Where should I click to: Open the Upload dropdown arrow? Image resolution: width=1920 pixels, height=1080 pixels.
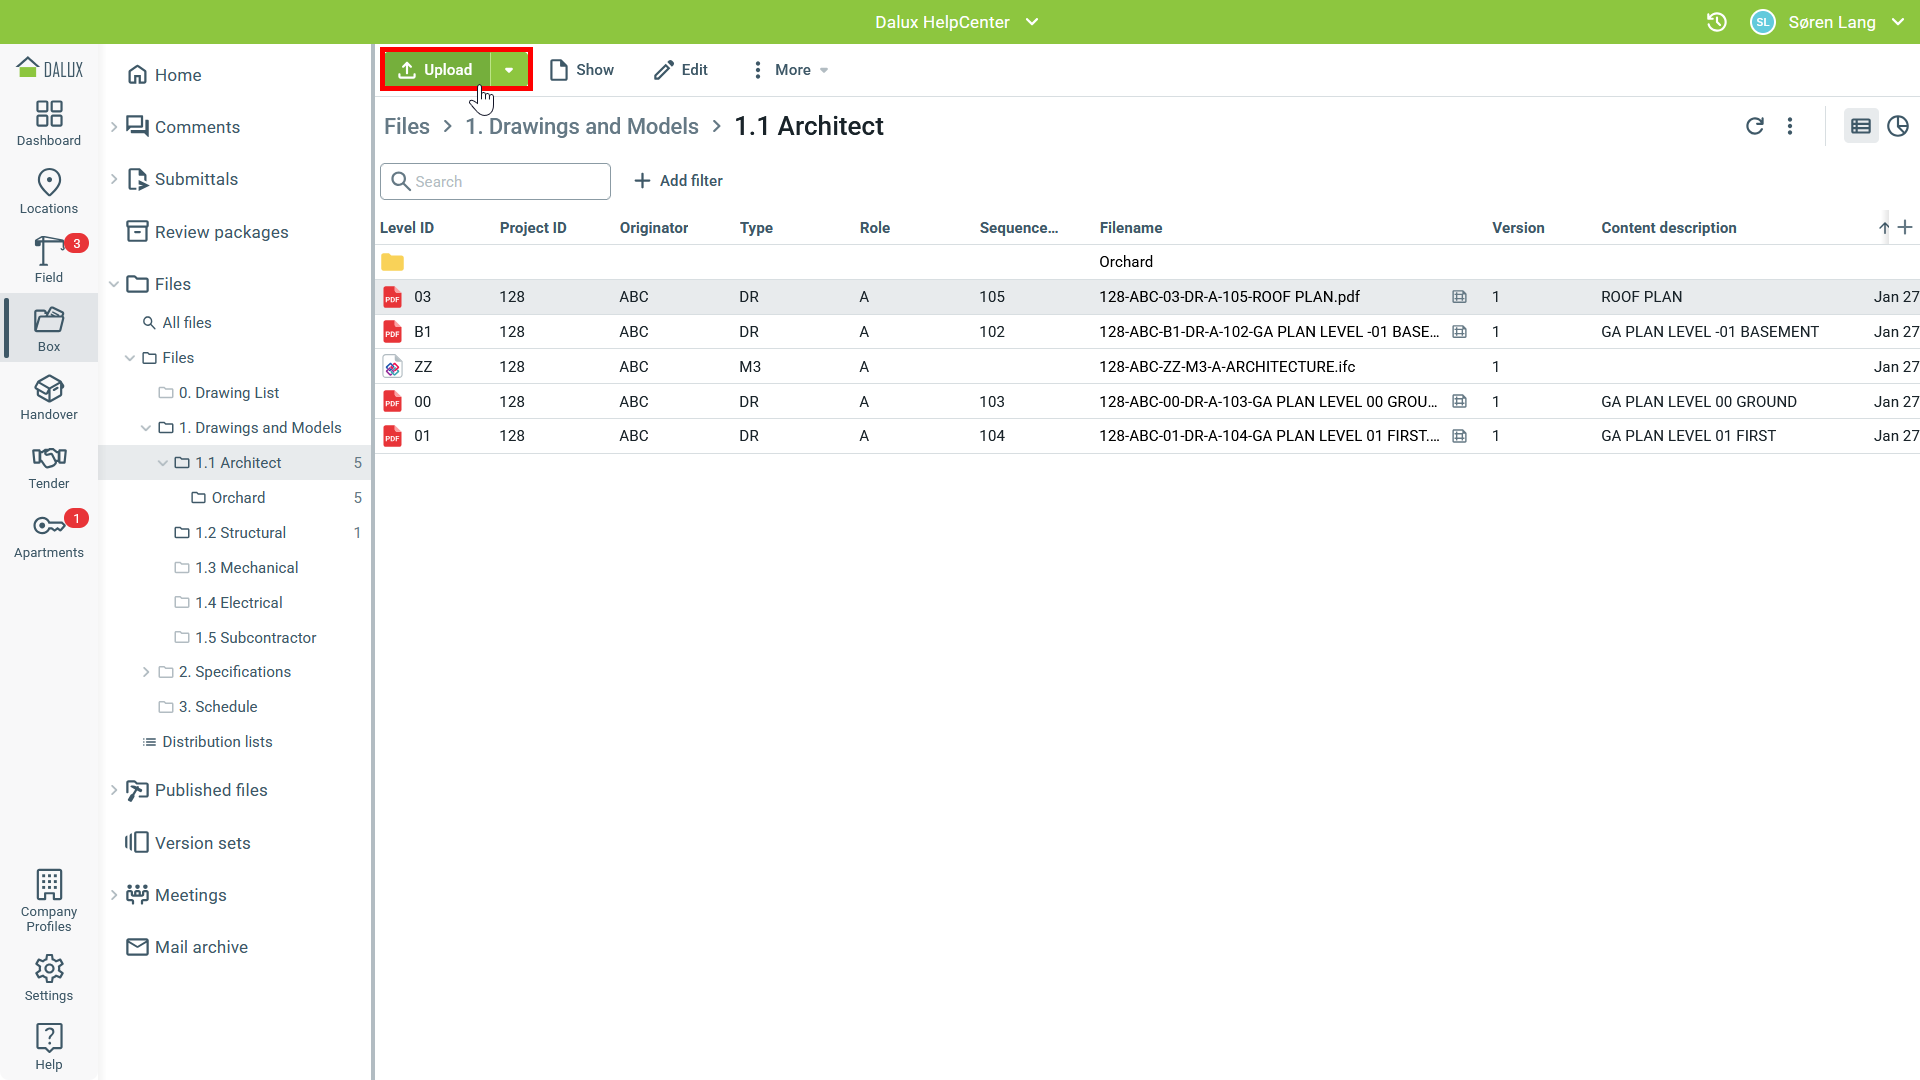pyautogui.click(x=509, y=70)
